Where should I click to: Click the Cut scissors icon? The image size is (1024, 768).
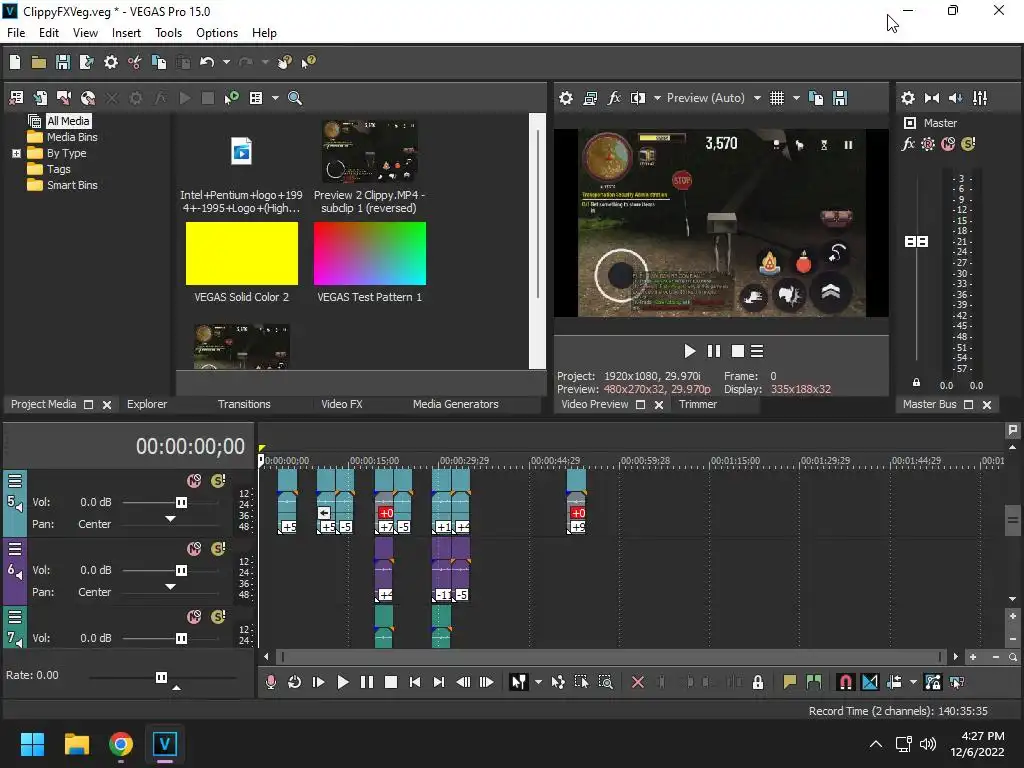click(x=135, y=62)
